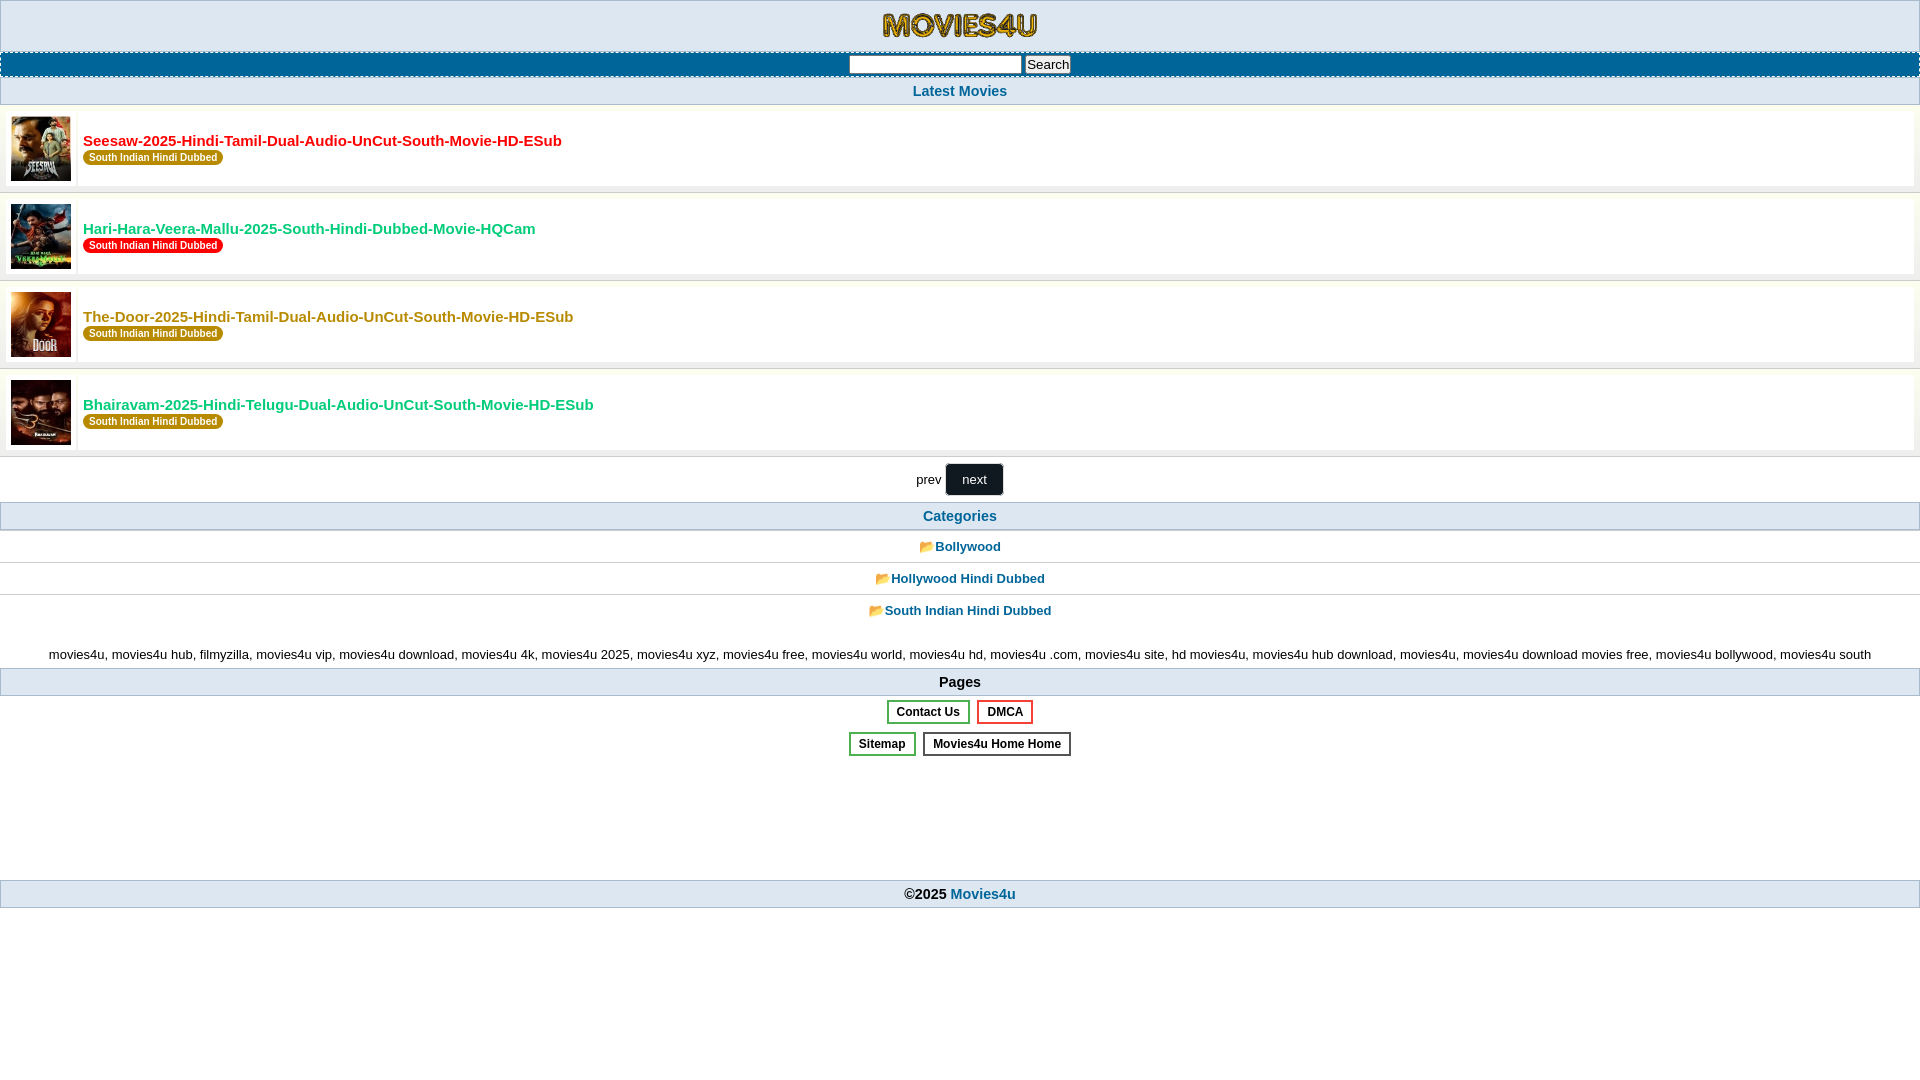Open Movies4u Home Home page button
The height and width of the screenshot is (1080, 1920).
click(996, 744)
